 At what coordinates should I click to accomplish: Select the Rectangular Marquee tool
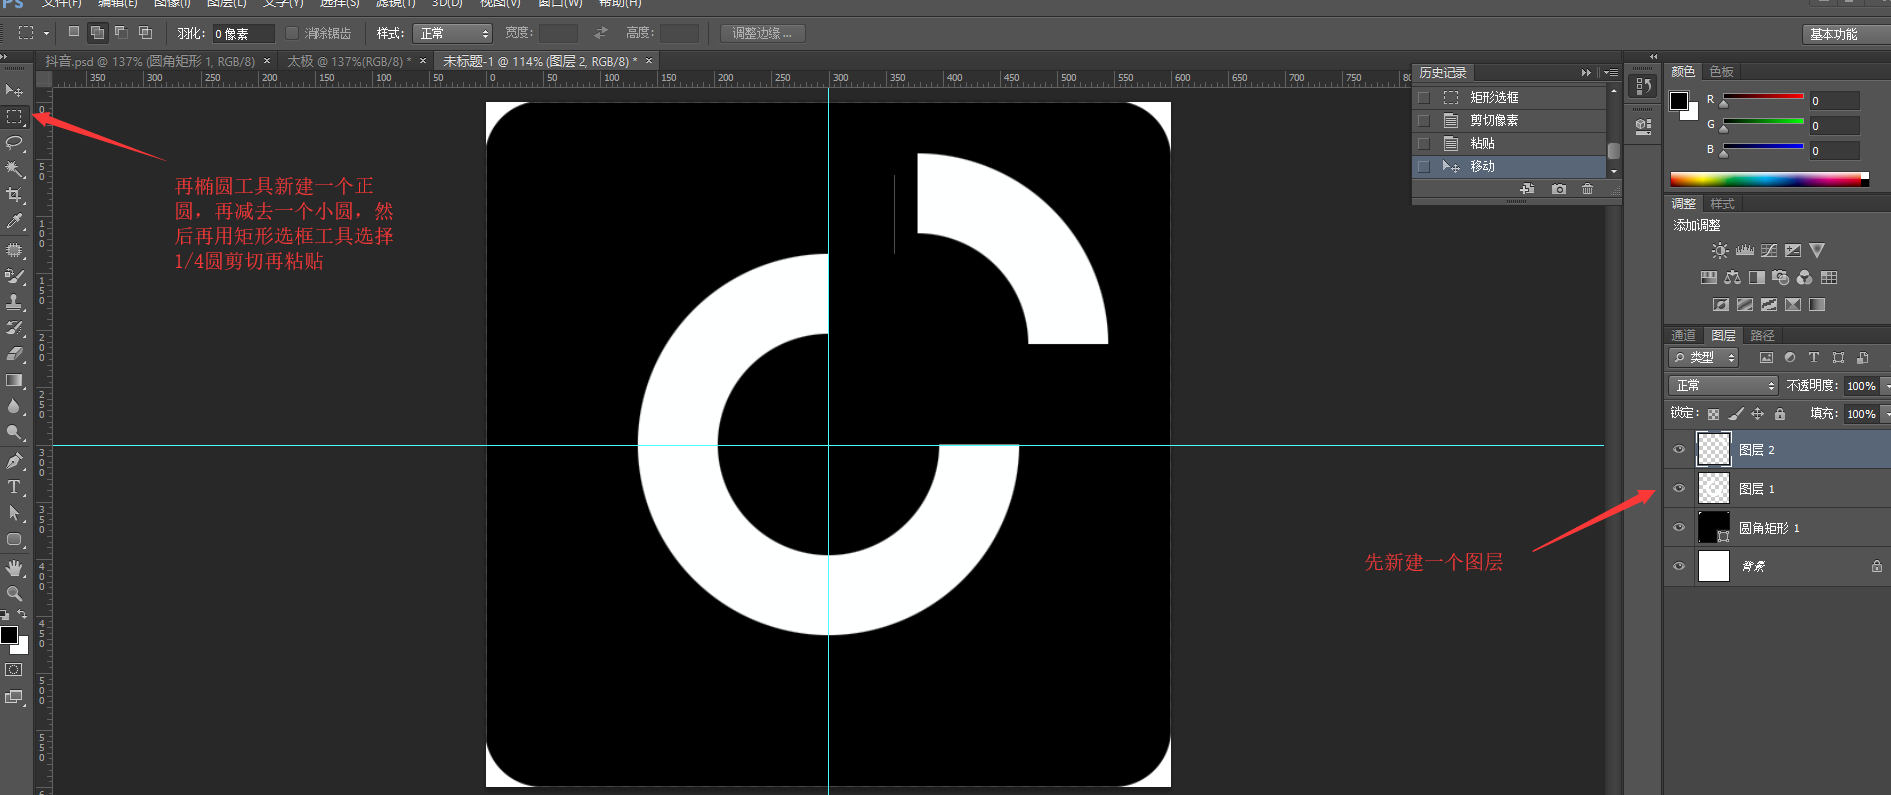[x=14, y=117]
